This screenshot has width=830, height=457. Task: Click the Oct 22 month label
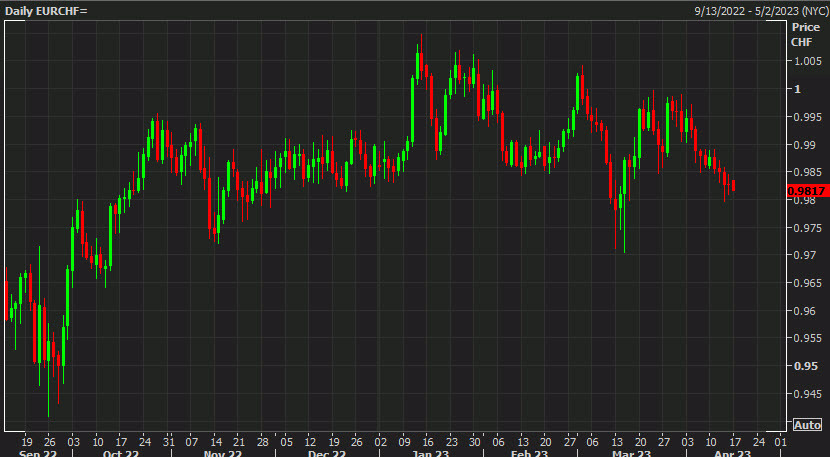120,453
